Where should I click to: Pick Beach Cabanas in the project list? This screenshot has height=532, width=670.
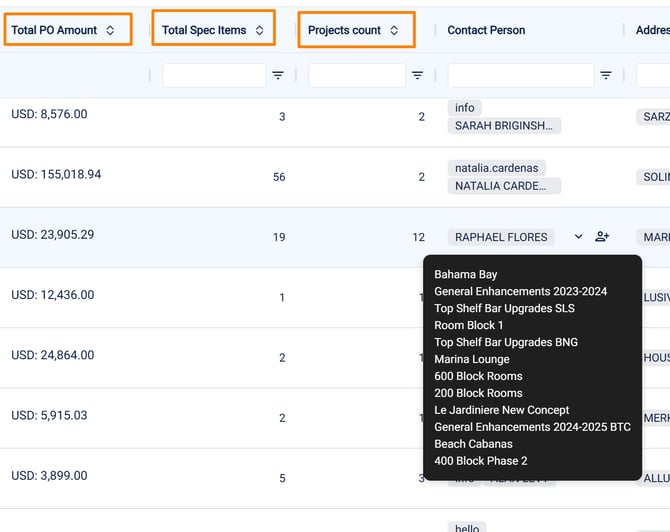(473, 444)
